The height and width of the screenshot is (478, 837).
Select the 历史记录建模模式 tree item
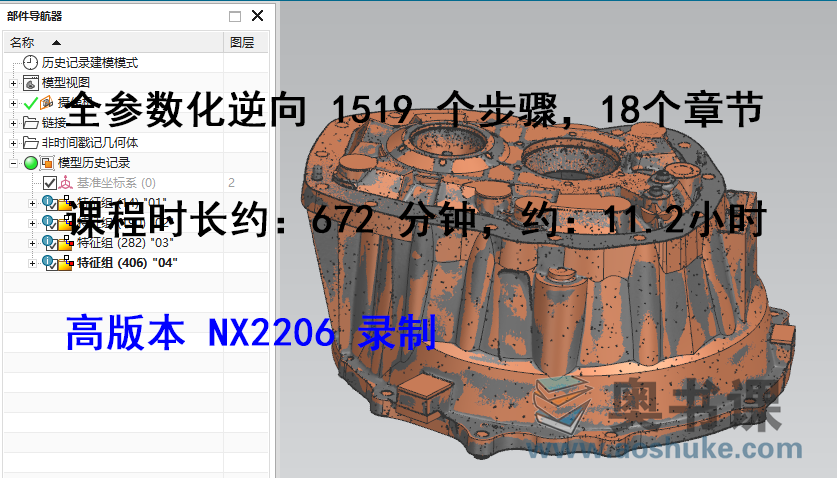pos(96,62)
